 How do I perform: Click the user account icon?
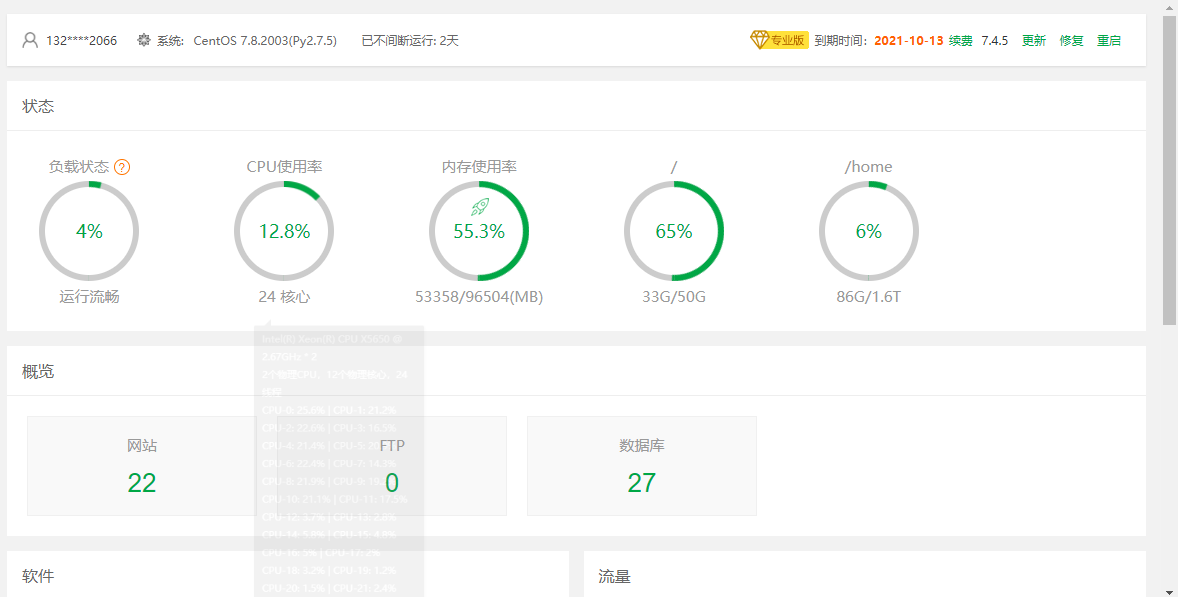pos(30,41)
